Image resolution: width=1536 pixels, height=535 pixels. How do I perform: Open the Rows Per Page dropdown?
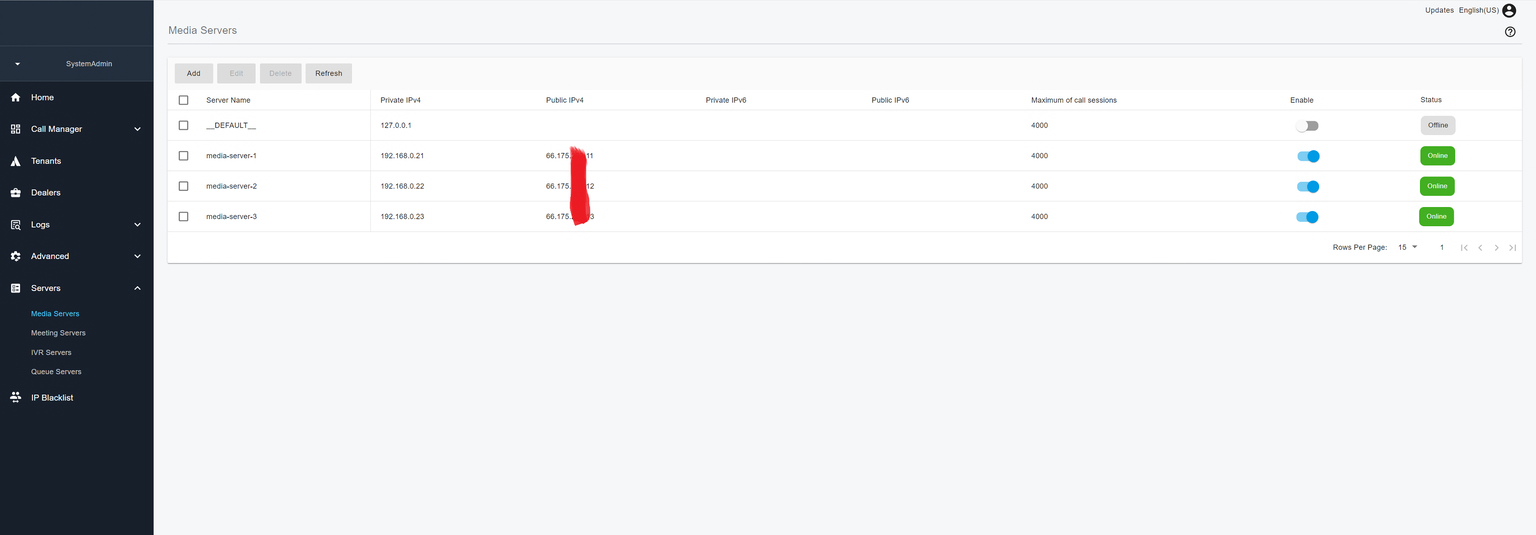1408,247
